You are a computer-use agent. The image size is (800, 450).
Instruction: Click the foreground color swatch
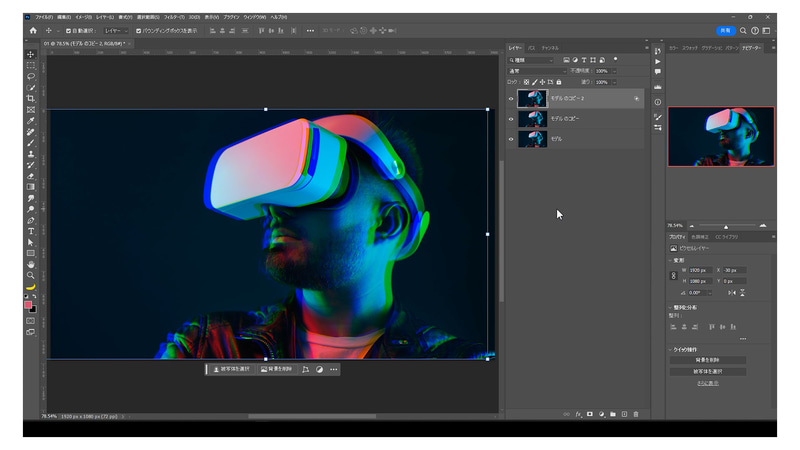coord(29,305)
